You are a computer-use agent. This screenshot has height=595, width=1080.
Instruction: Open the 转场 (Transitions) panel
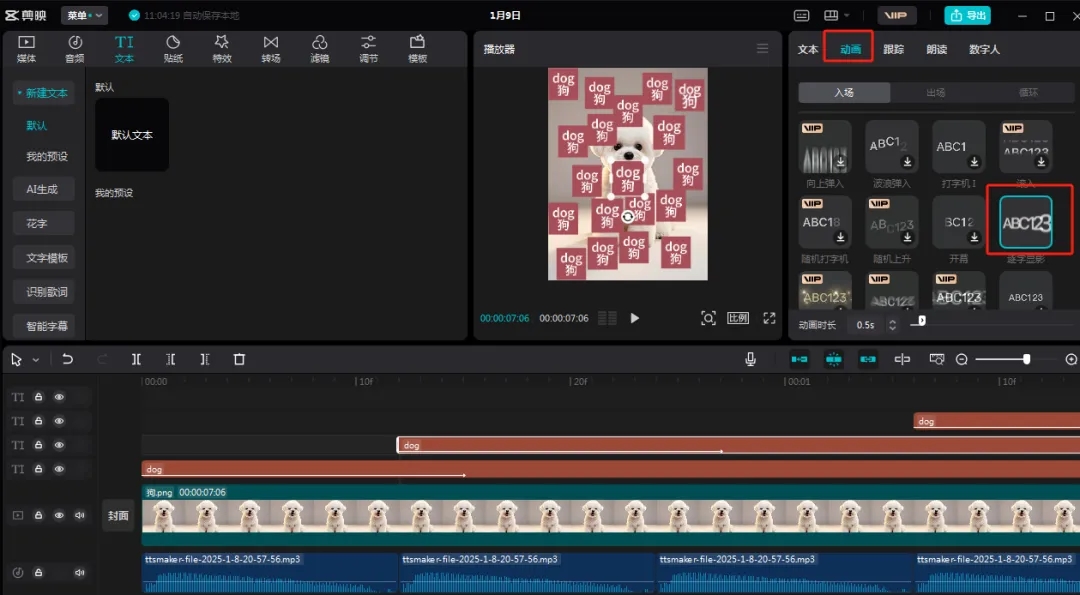[271, 47]
